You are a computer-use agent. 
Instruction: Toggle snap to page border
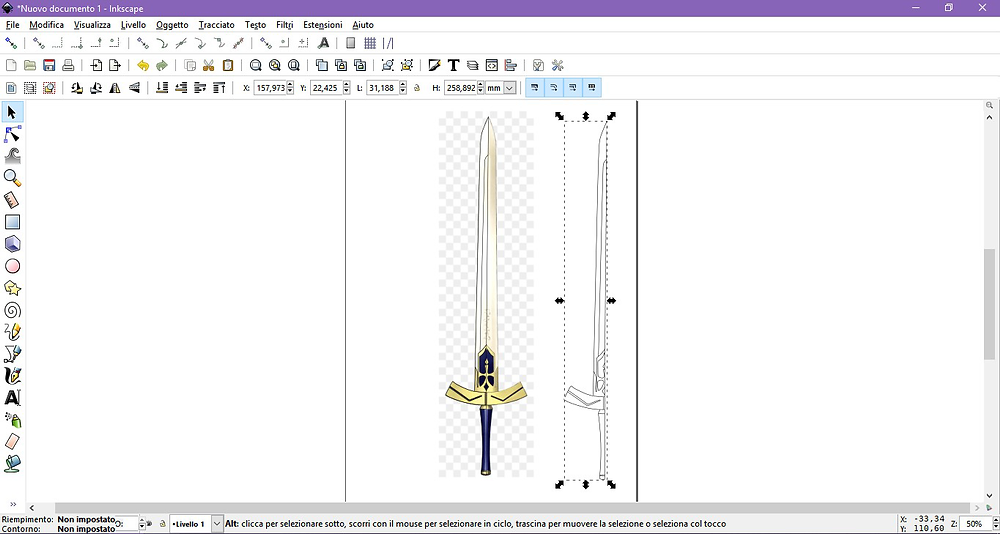(x=350, y=43)
